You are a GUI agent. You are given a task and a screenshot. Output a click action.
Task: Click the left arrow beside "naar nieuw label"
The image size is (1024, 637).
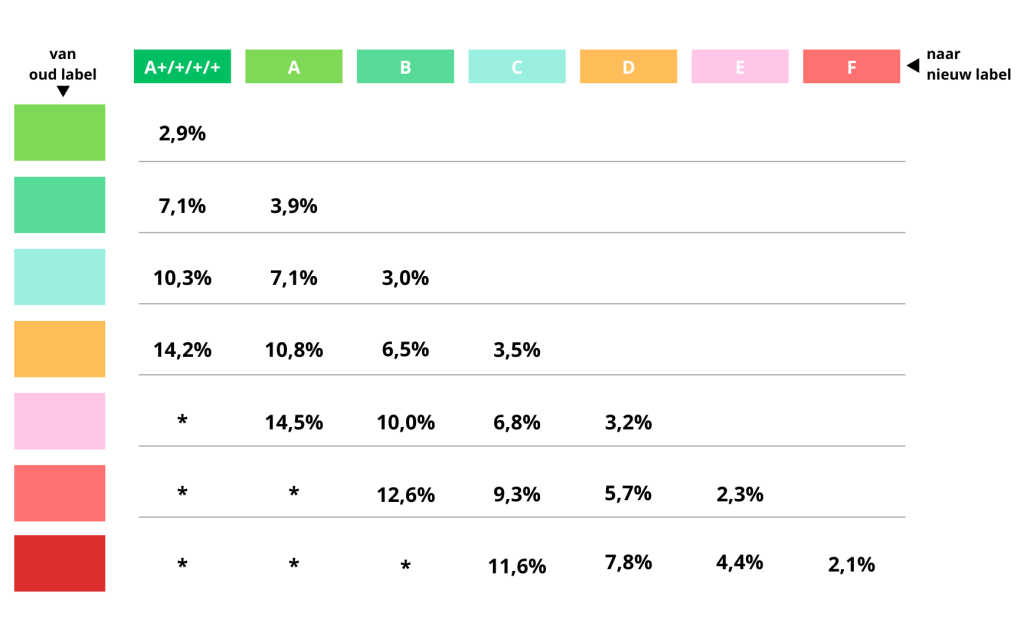[x=912, y=66]
